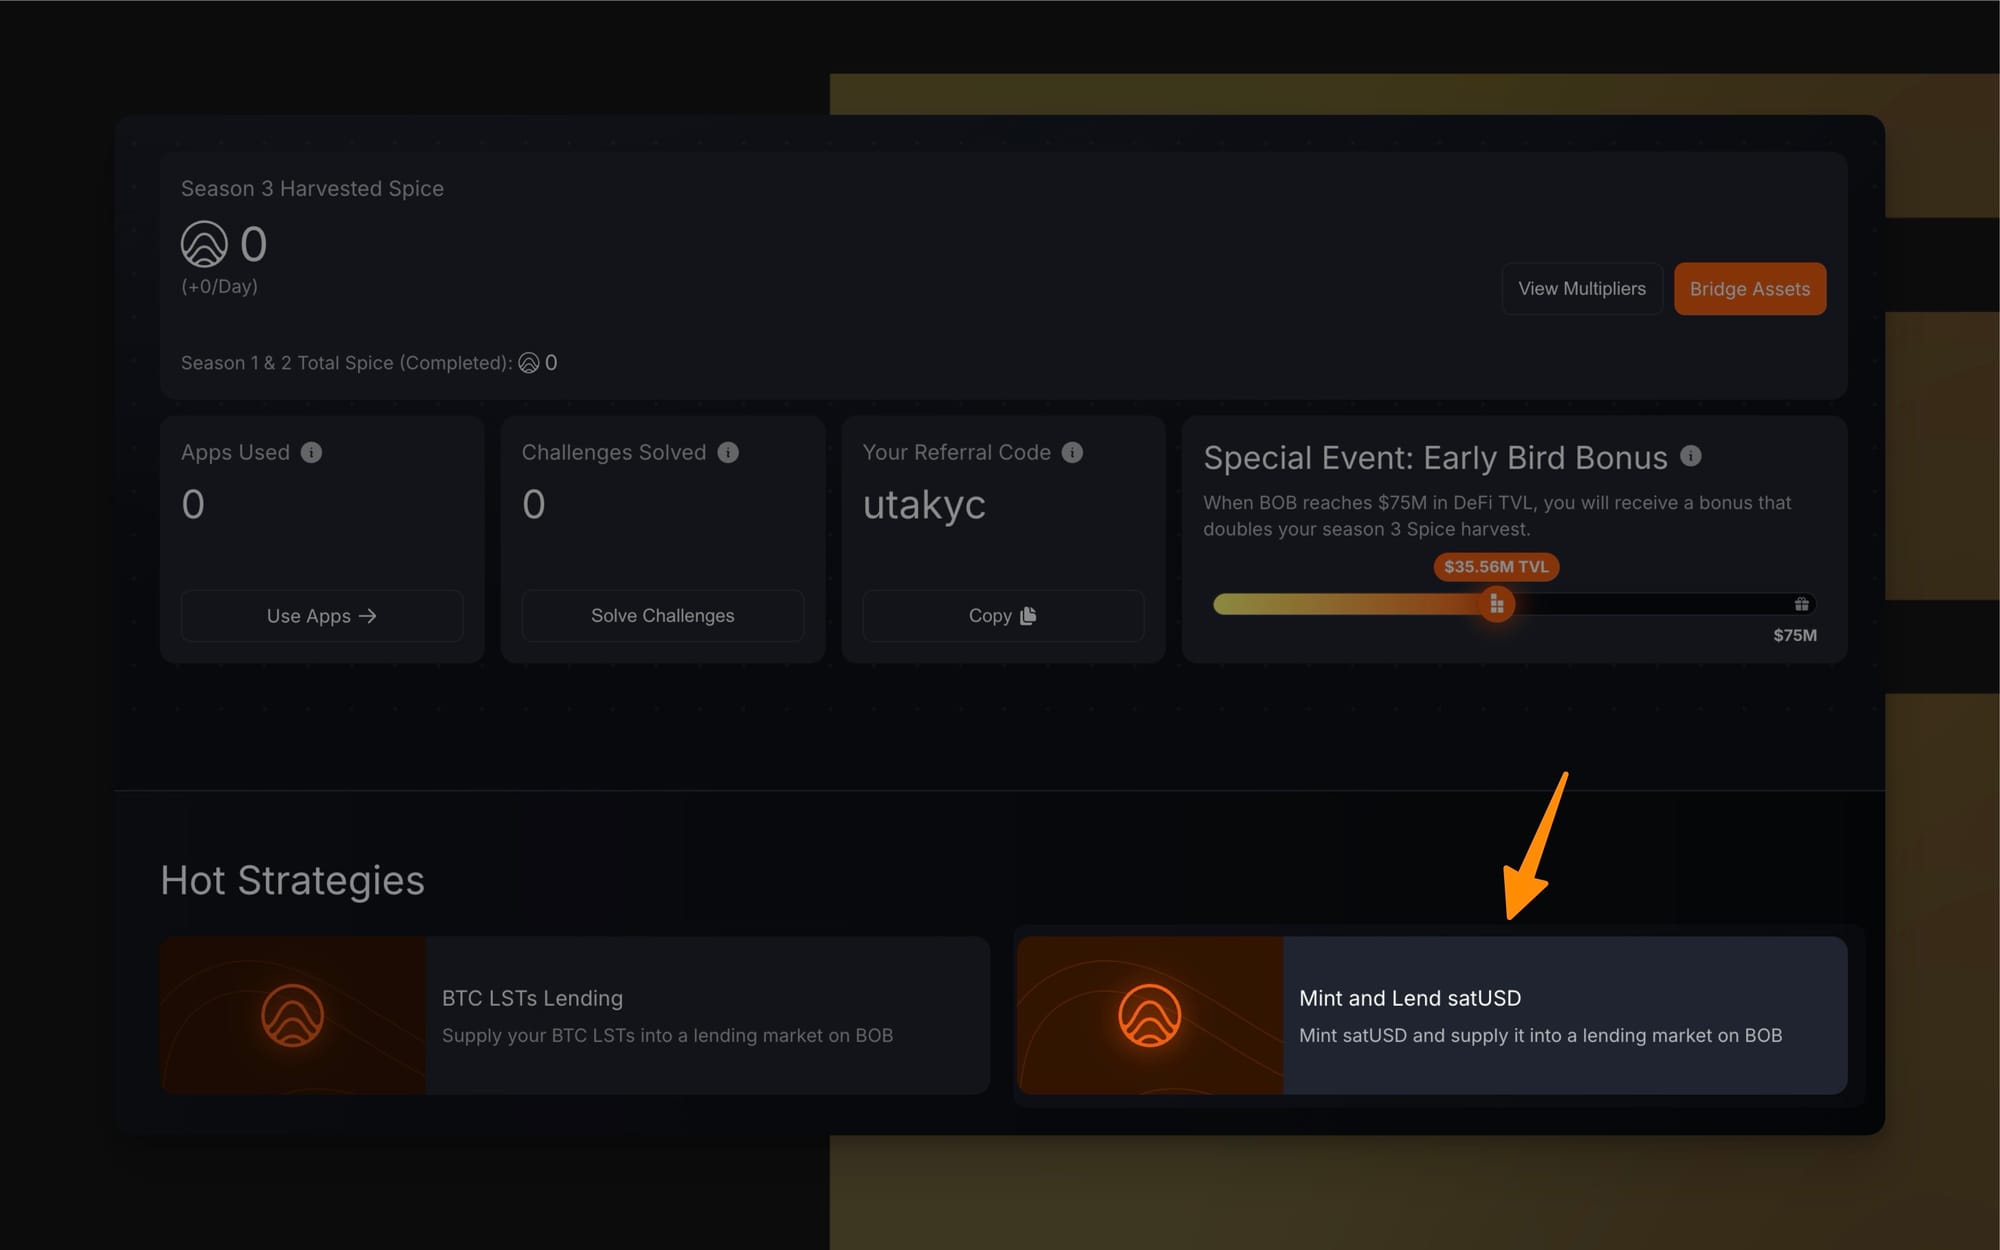This screenshot has height=1250, width=2000.
Task: Click the BTC LSTs Lending spice logo
Action: [x=292, y=1015]
